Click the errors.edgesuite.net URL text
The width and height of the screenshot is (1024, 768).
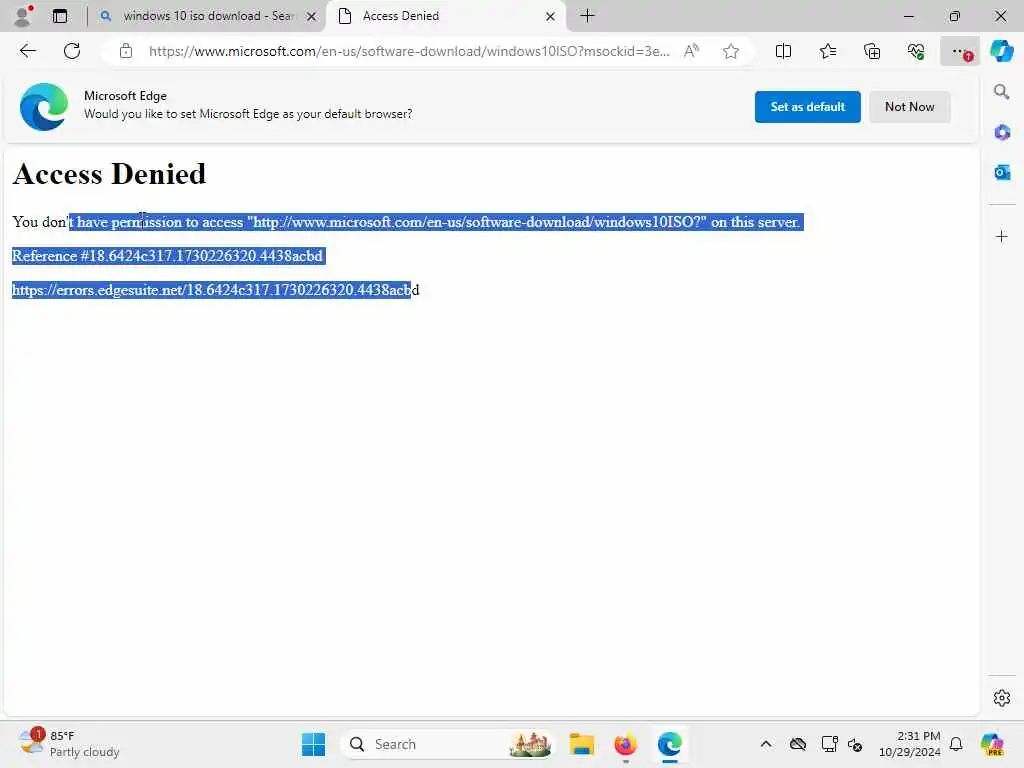tap(216, 290)
